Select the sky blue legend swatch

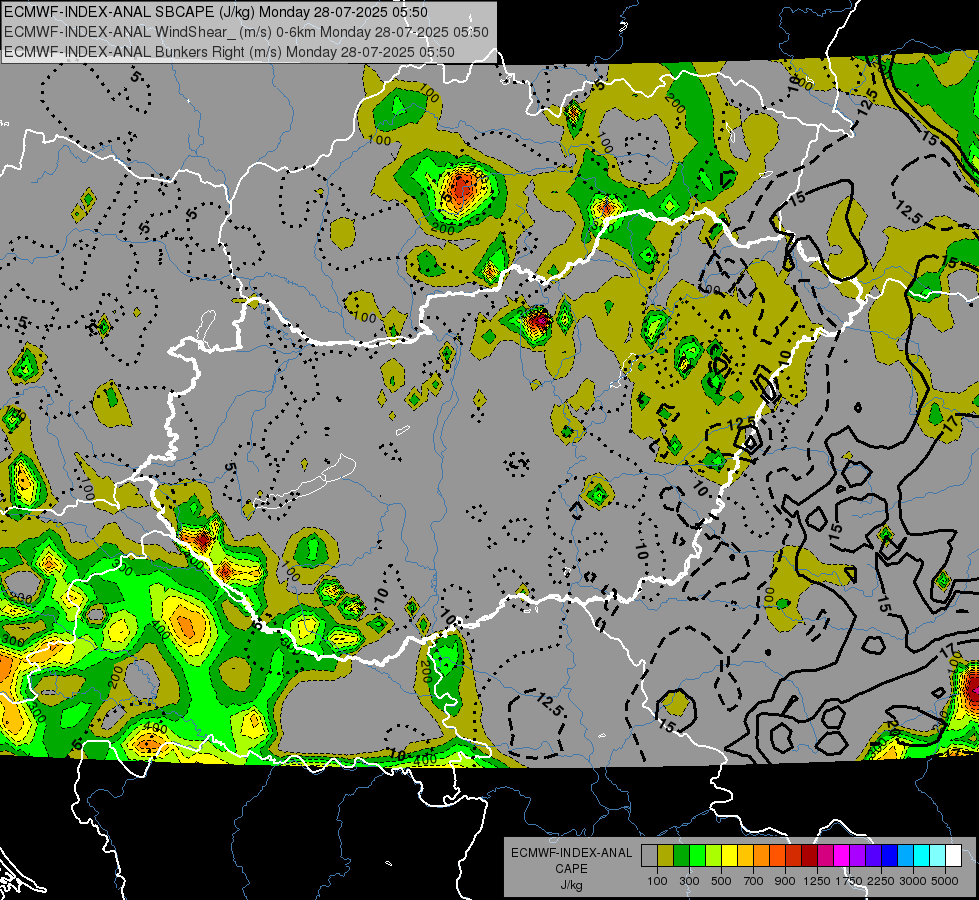[905, 856]
